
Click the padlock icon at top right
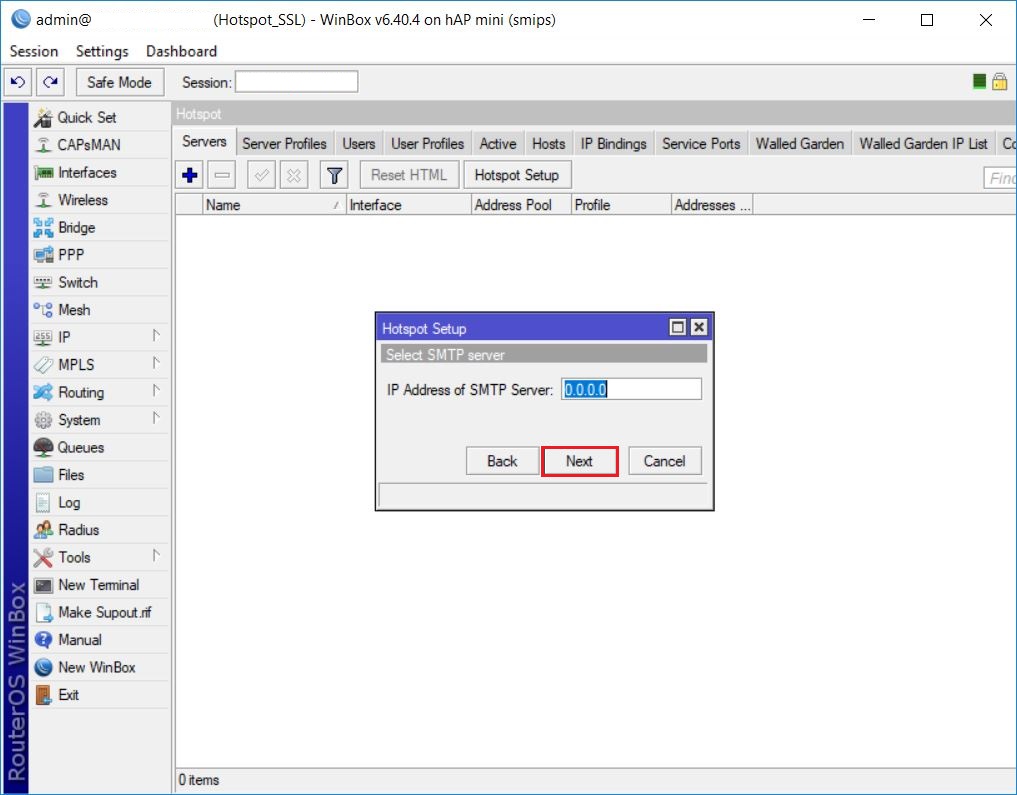pyautogui.click(x=999, y=81)
